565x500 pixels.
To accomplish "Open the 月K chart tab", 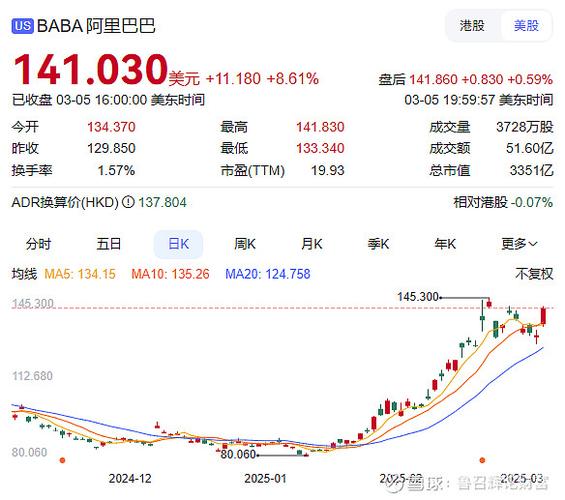I will click(312, 244).
